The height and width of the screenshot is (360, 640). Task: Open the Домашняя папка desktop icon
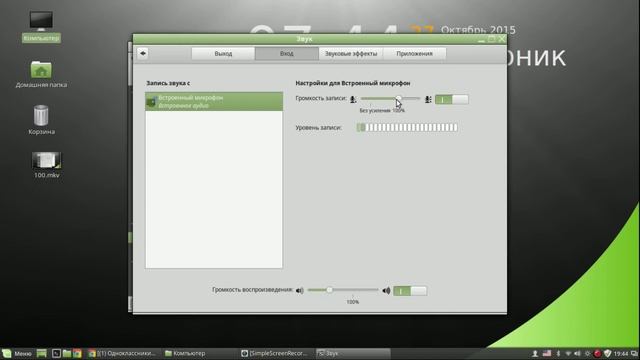[x=41, y=74]
